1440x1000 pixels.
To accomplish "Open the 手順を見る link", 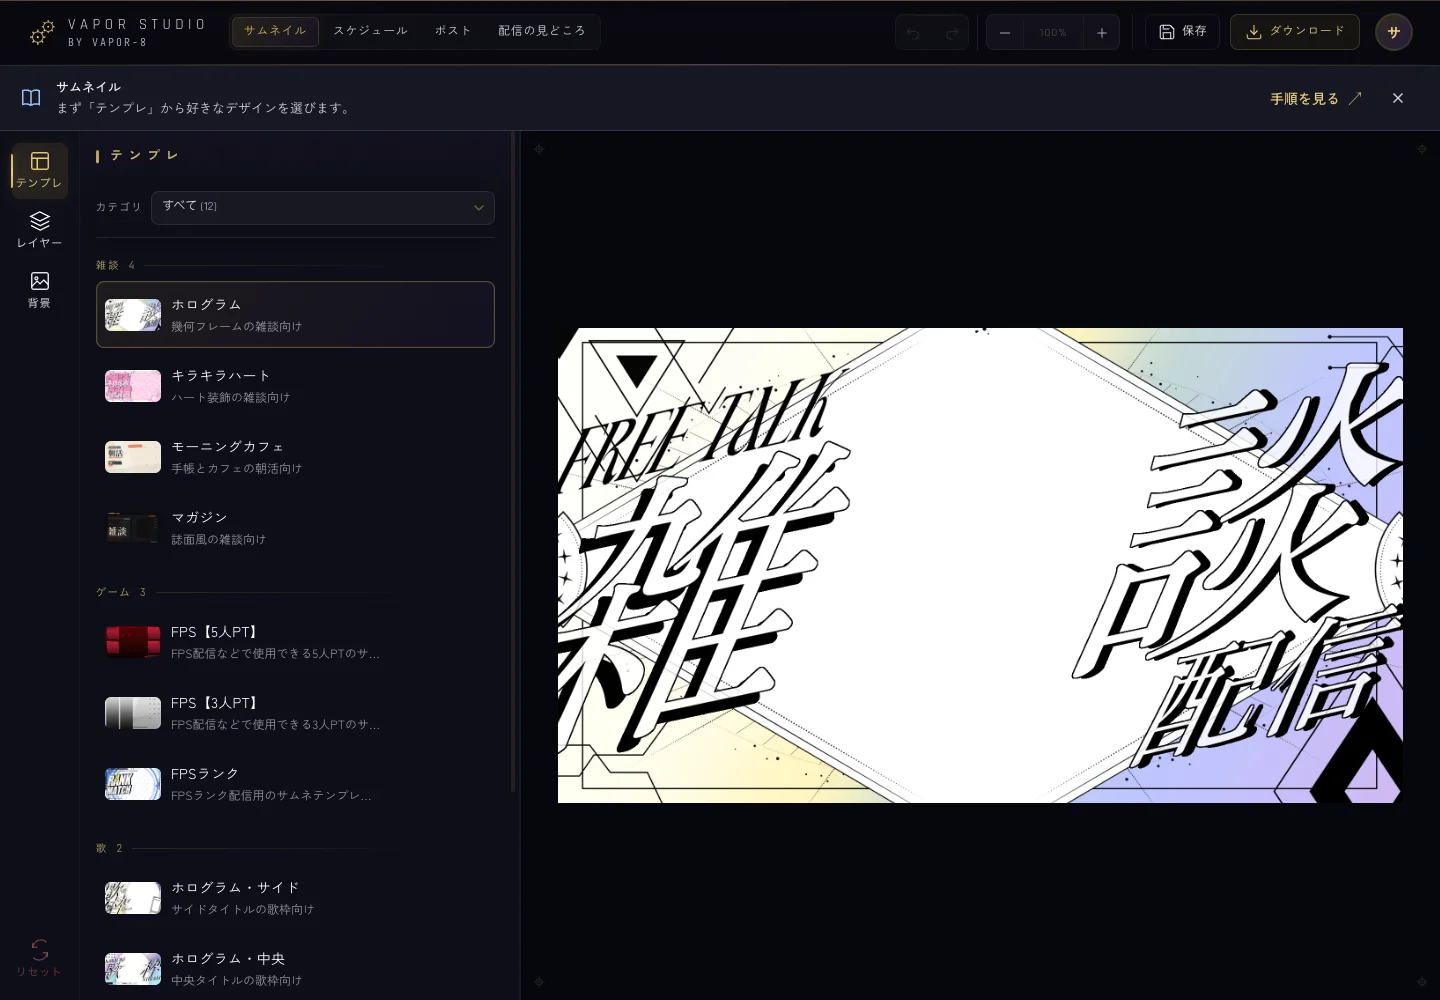I will click(x=1316, y=99).
